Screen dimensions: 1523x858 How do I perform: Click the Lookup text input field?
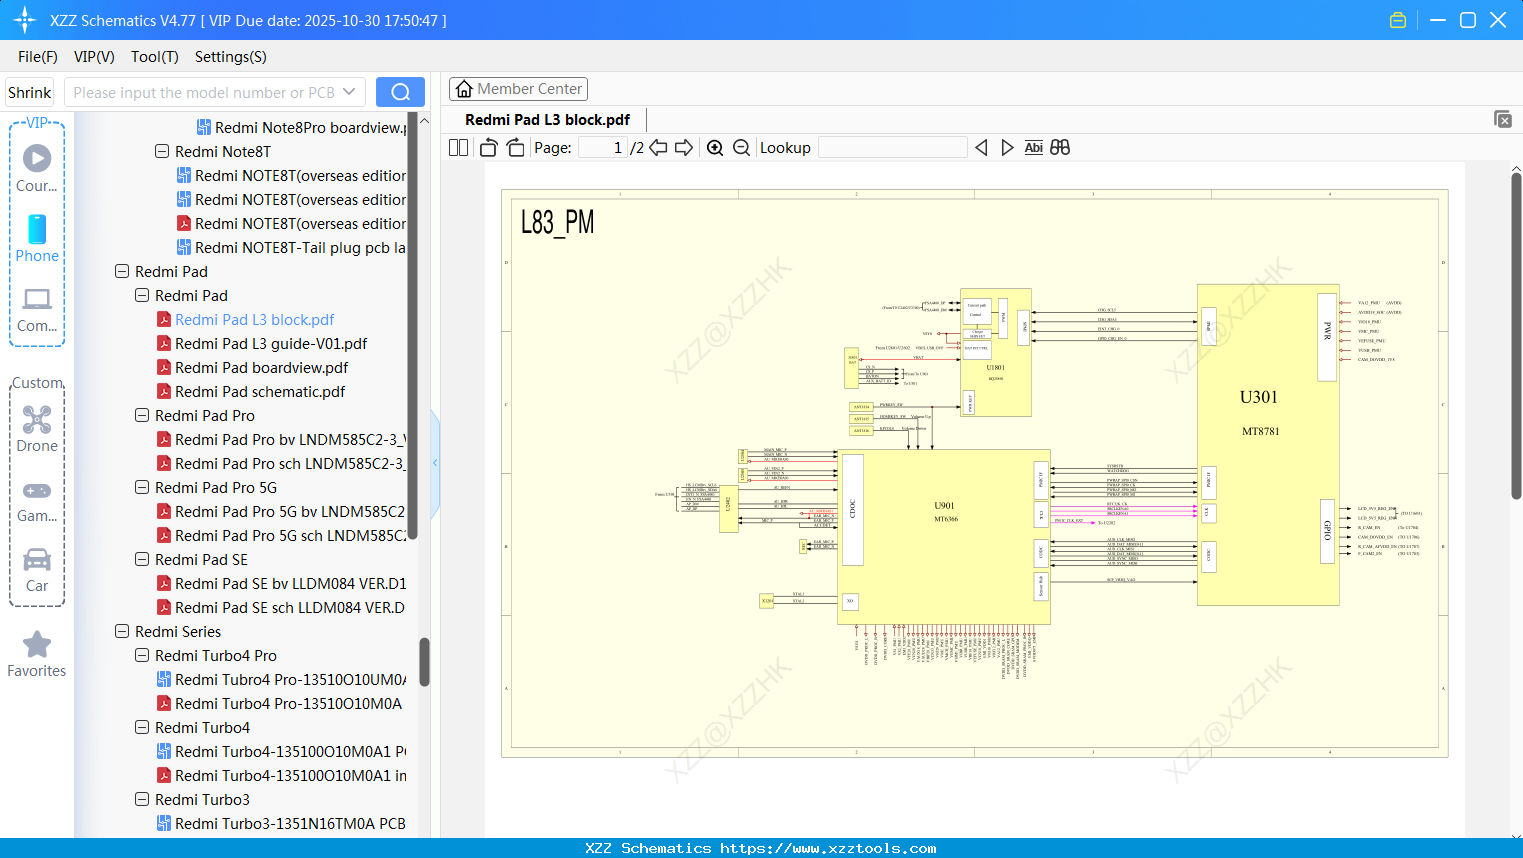[x=892, y=148]
